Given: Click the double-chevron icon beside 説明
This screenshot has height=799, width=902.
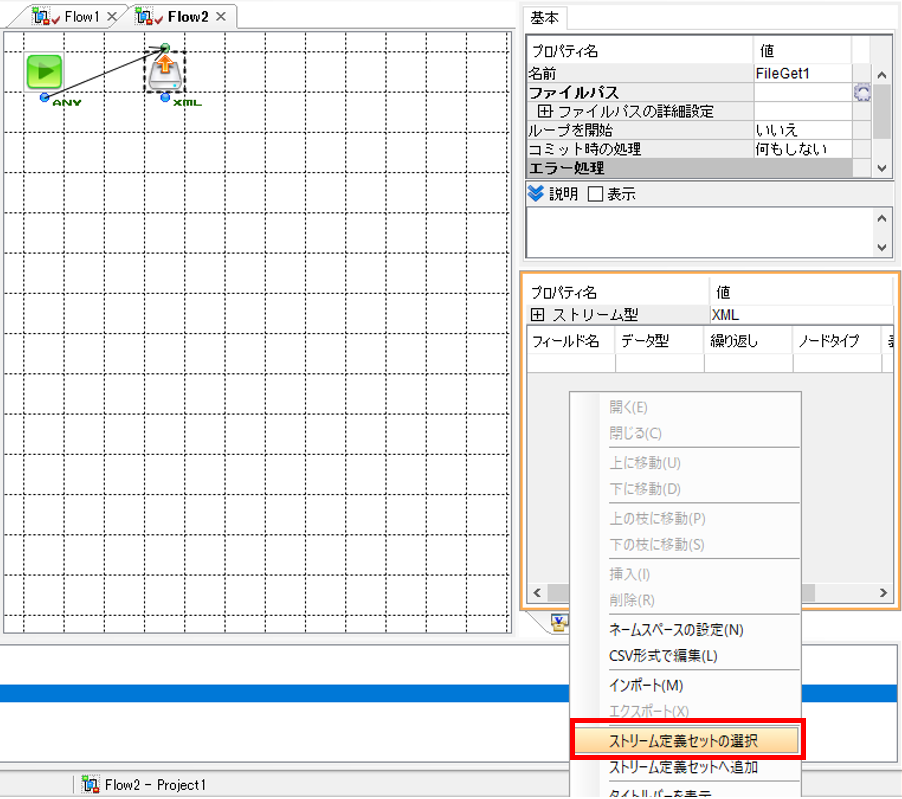Looking at the screenshot, I should (536, 194).
